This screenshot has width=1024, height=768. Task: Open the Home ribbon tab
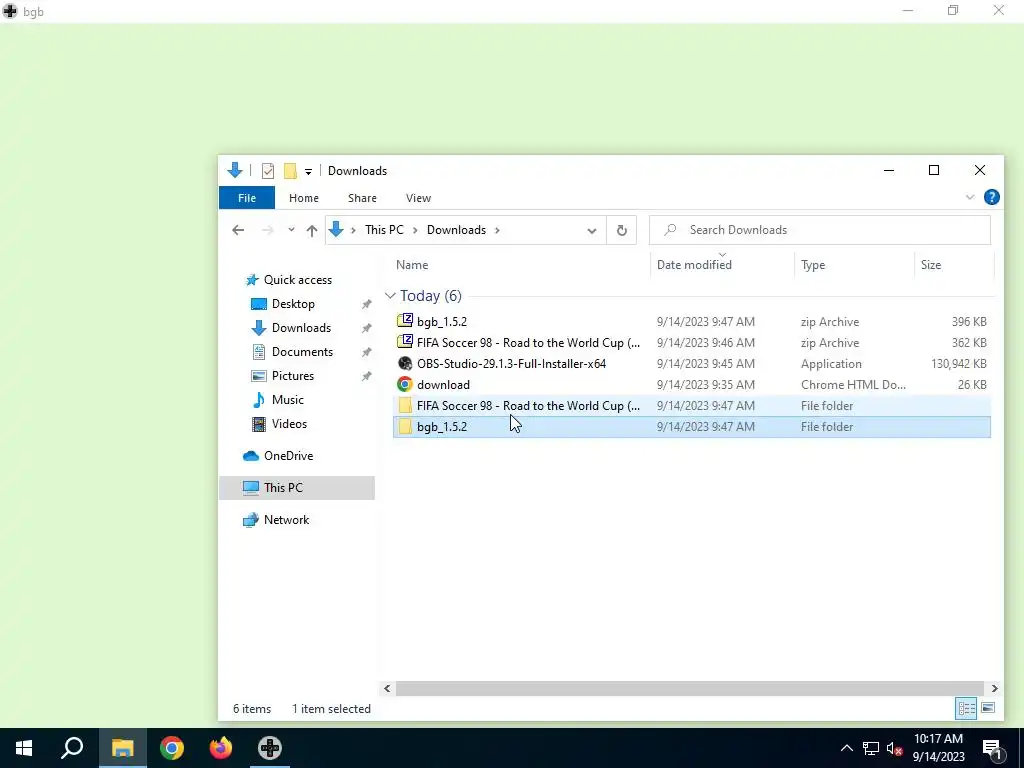(304, 198)
